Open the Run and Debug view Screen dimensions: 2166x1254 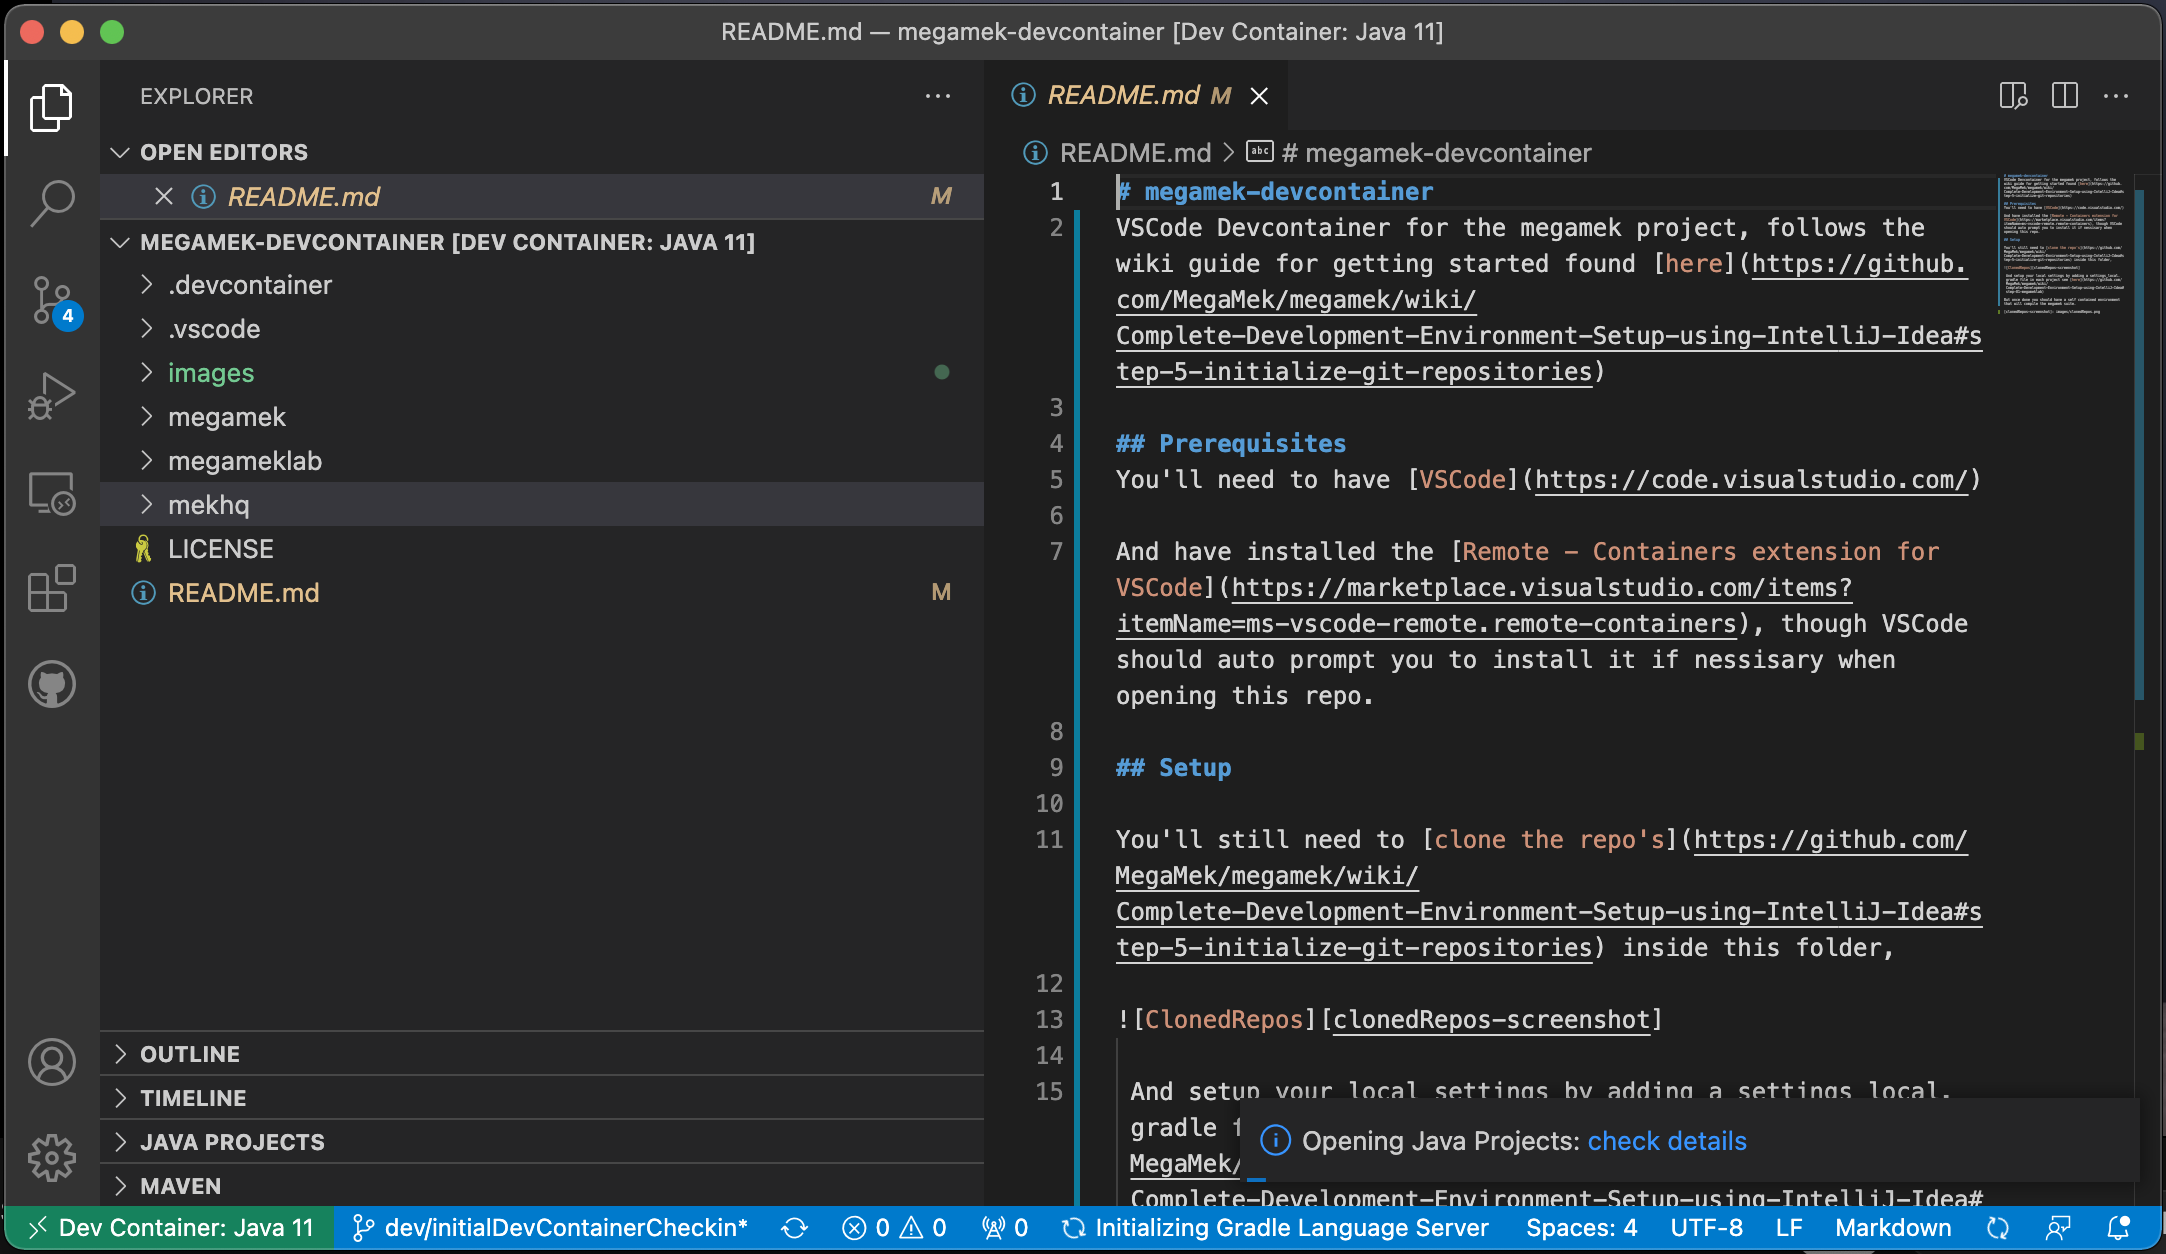[52, 396]
